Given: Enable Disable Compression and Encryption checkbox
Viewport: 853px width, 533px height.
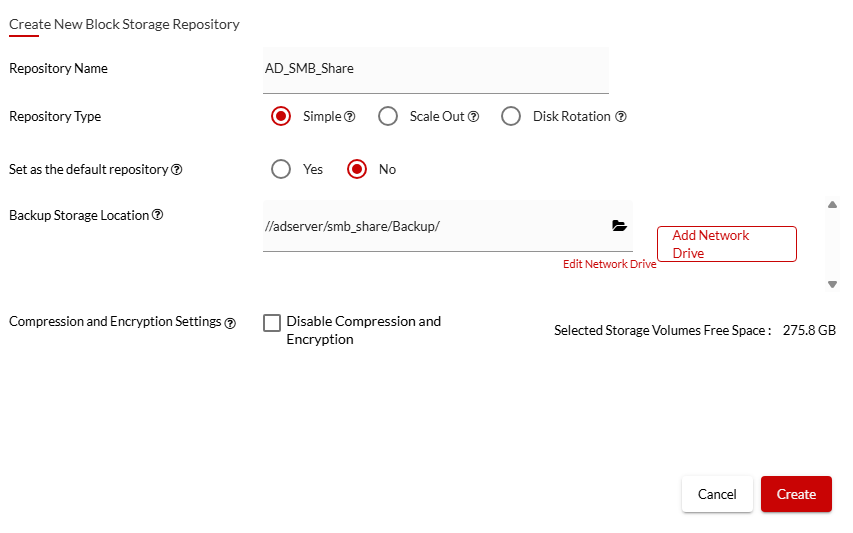Looking at the screenshot, I should 272,323.
